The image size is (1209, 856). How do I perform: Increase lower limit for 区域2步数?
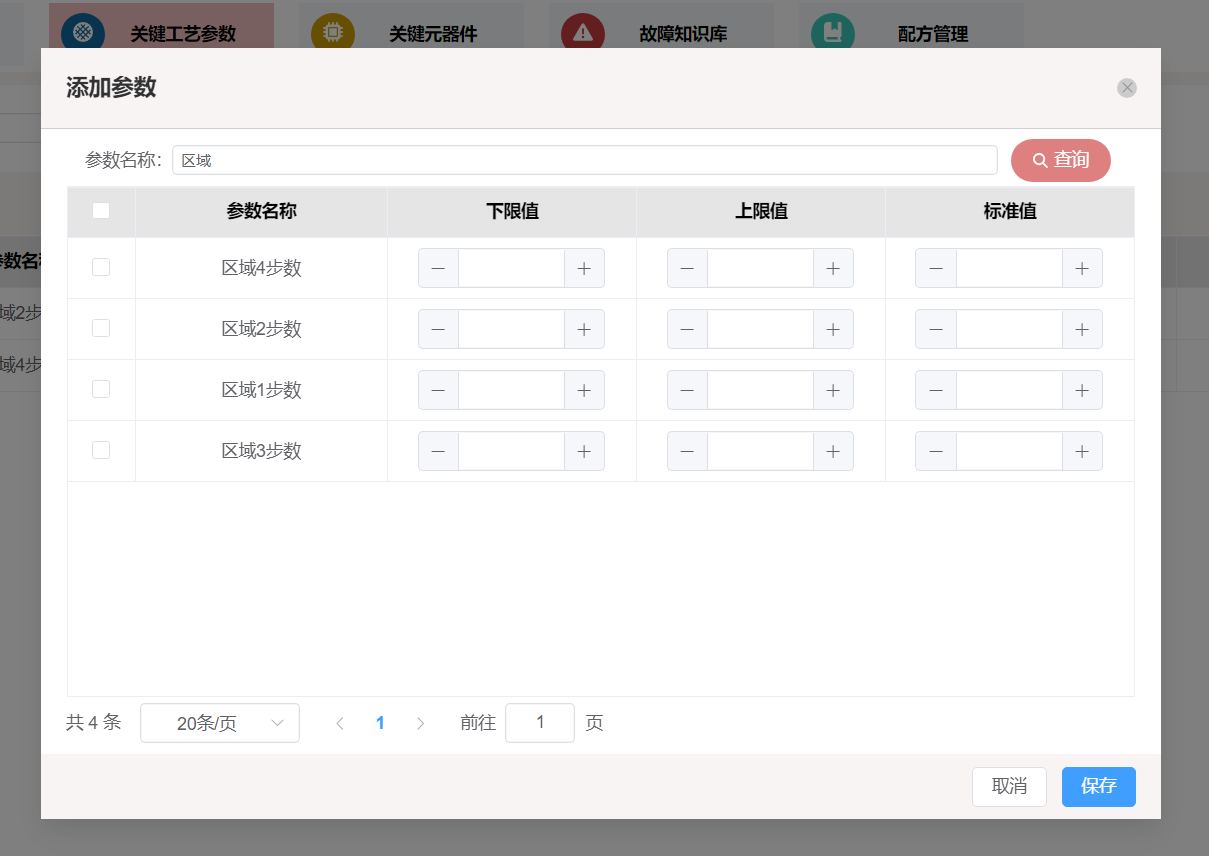point(584,329)
